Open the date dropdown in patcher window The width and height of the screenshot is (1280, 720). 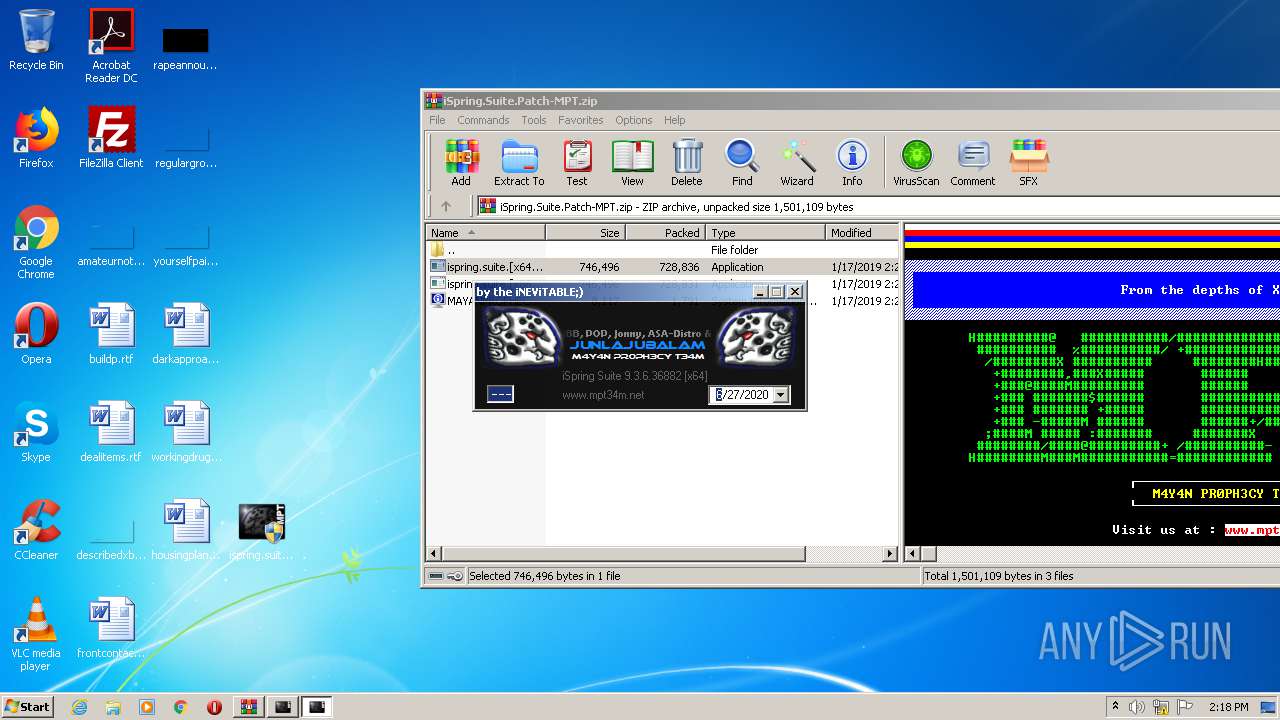coord(781,395)
